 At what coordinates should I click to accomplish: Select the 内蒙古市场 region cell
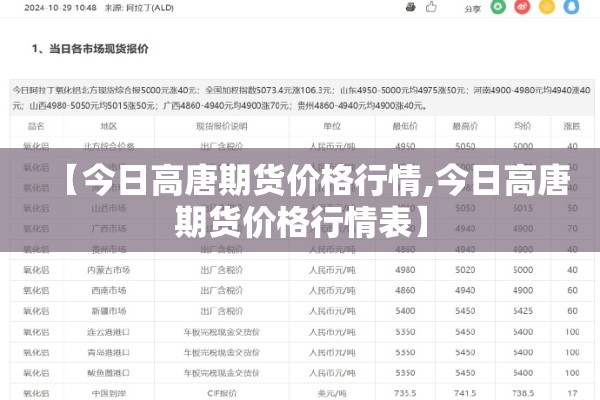pos(109,270)
